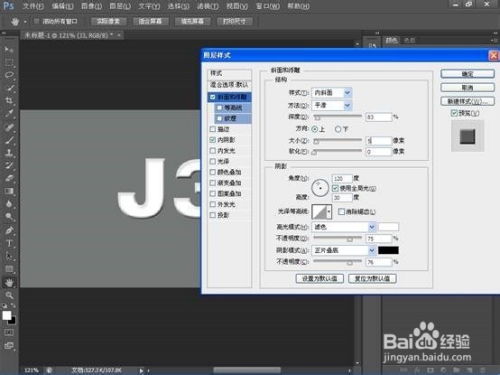Uncheck the 斜面和浮雕 style checkbox
500x375 pixels.
click(x=213, y=97)
